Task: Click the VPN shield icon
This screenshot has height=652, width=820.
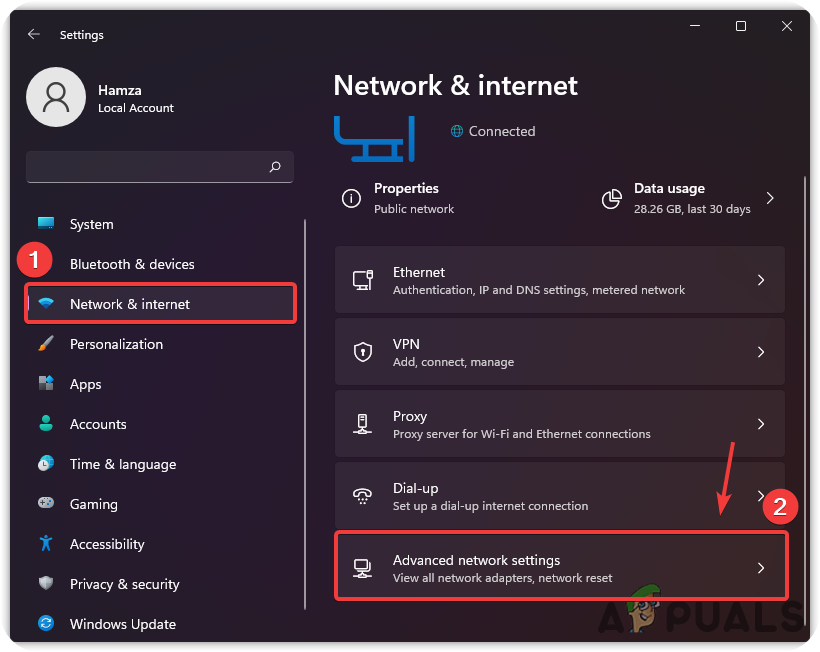Action: click(x=363, y=352)
